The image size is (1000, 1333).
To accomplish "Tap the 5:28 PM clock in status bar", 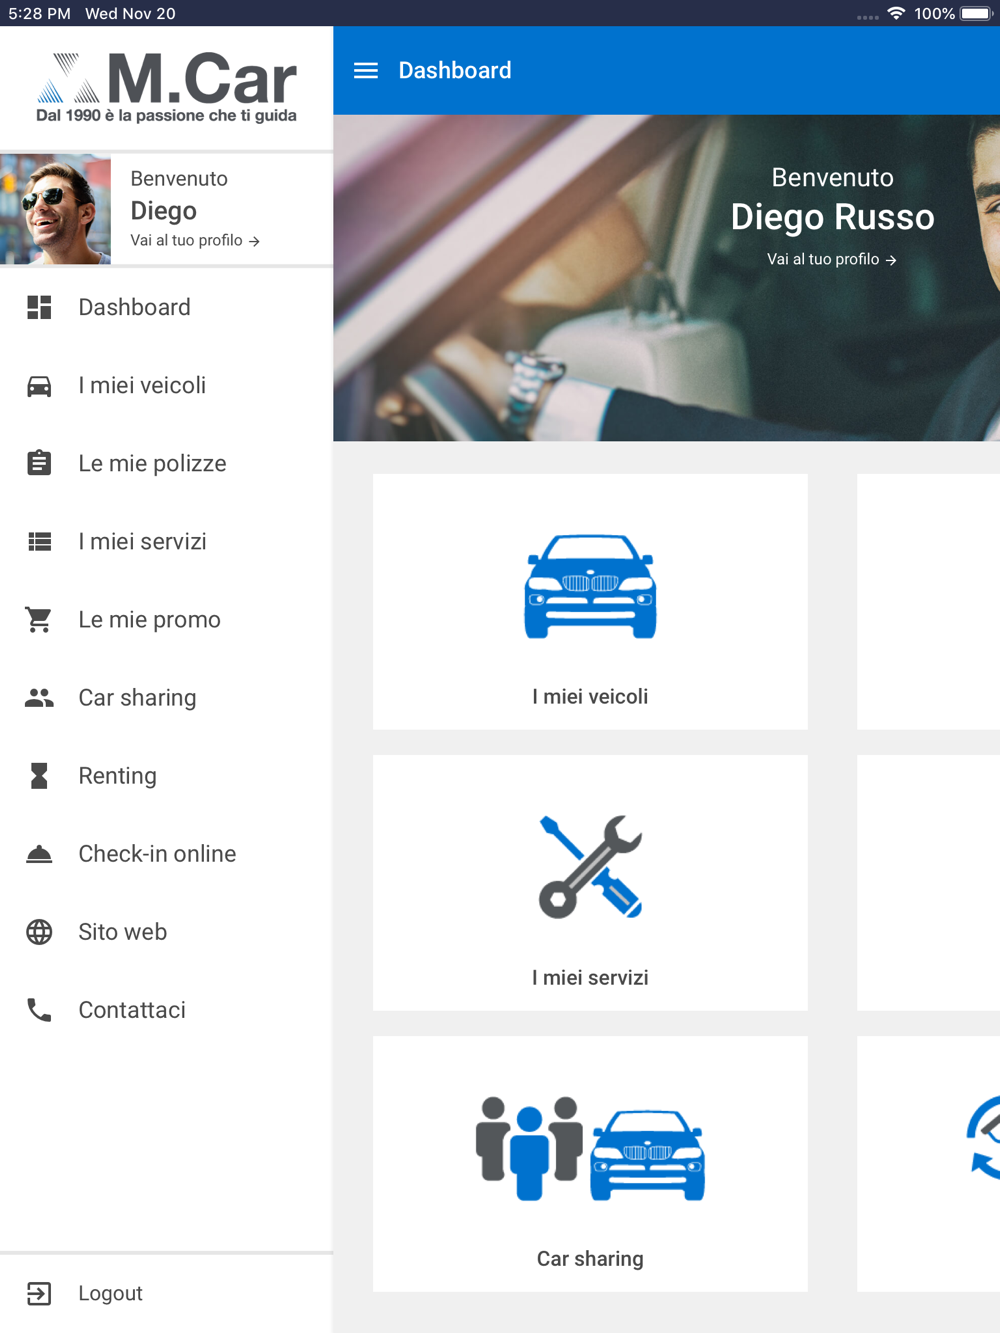I will tap(39, 13).
